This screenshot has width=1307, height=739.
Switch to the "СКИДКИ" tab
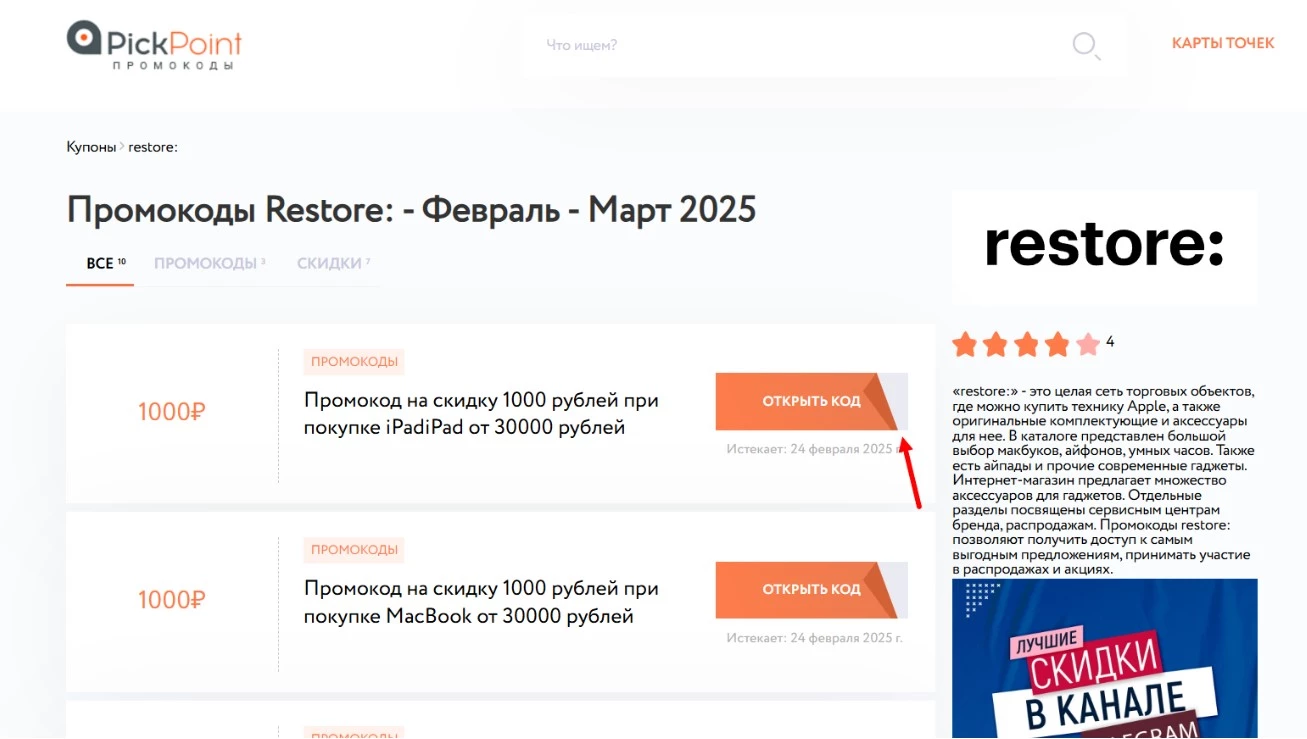coord(333,264)
